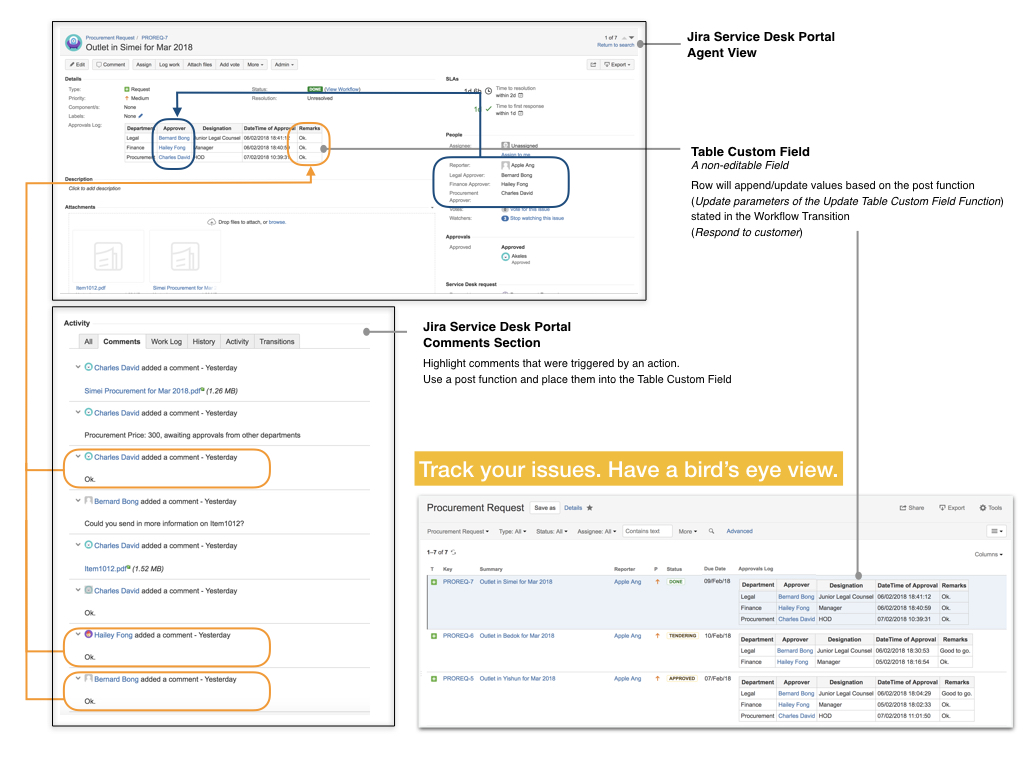Image resolution: width=1024 pixels, height=768 pixels.
Task: Collapse the first Charles David comment
Action: pyautogui.click(x=79, y=368)
